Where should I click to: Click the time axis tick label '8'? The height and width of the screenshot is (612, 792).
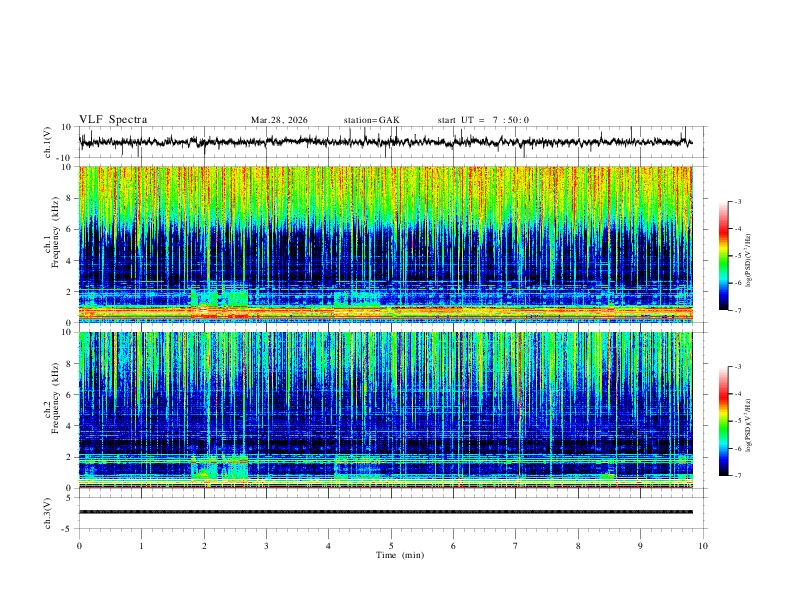578,546
